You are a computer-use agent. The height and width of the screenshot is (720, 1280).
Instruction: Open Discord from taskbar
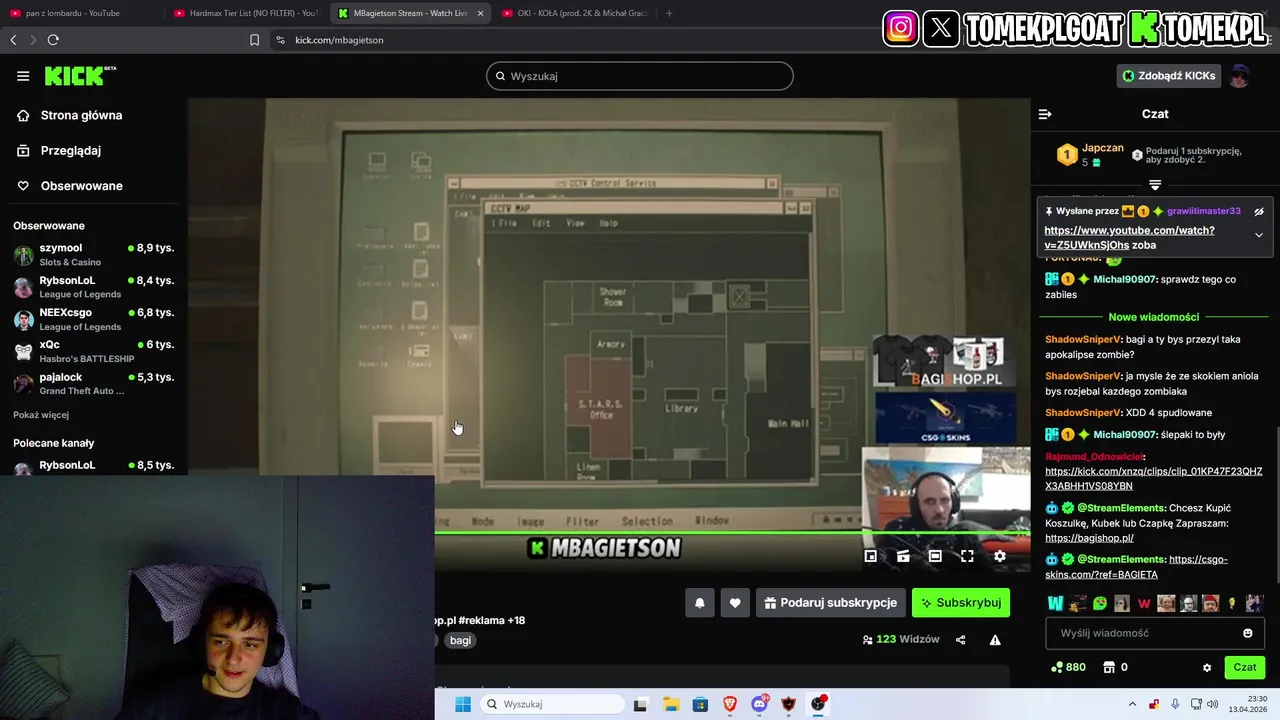(x=759, y=704)
